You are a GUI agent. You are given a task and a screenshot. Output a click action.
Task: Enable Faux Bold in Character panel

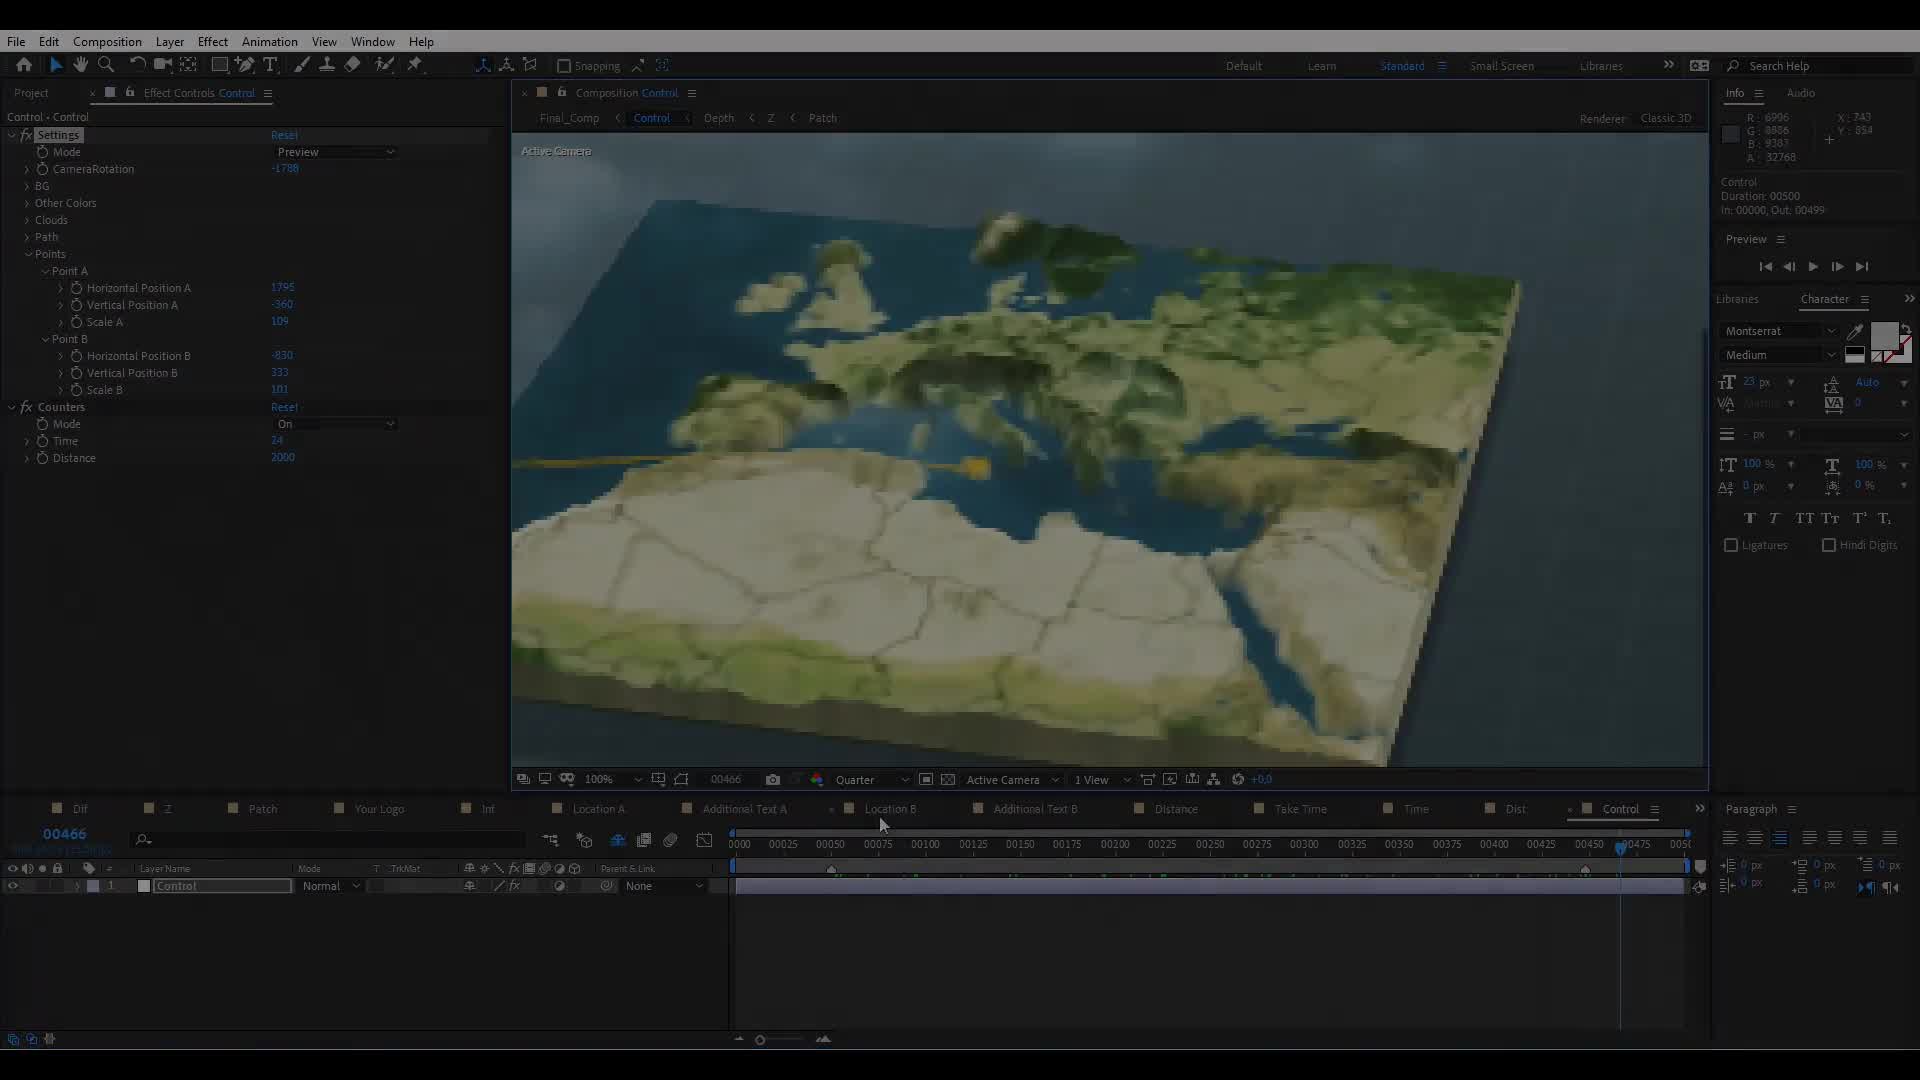point(1749,518)
